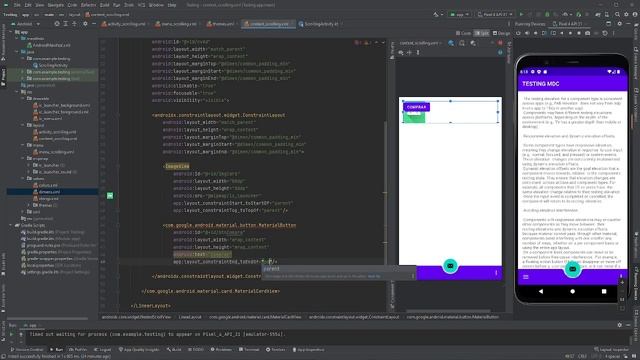Open the Build menu
Viewport: 640px width, 360px height.
[104, 5]
